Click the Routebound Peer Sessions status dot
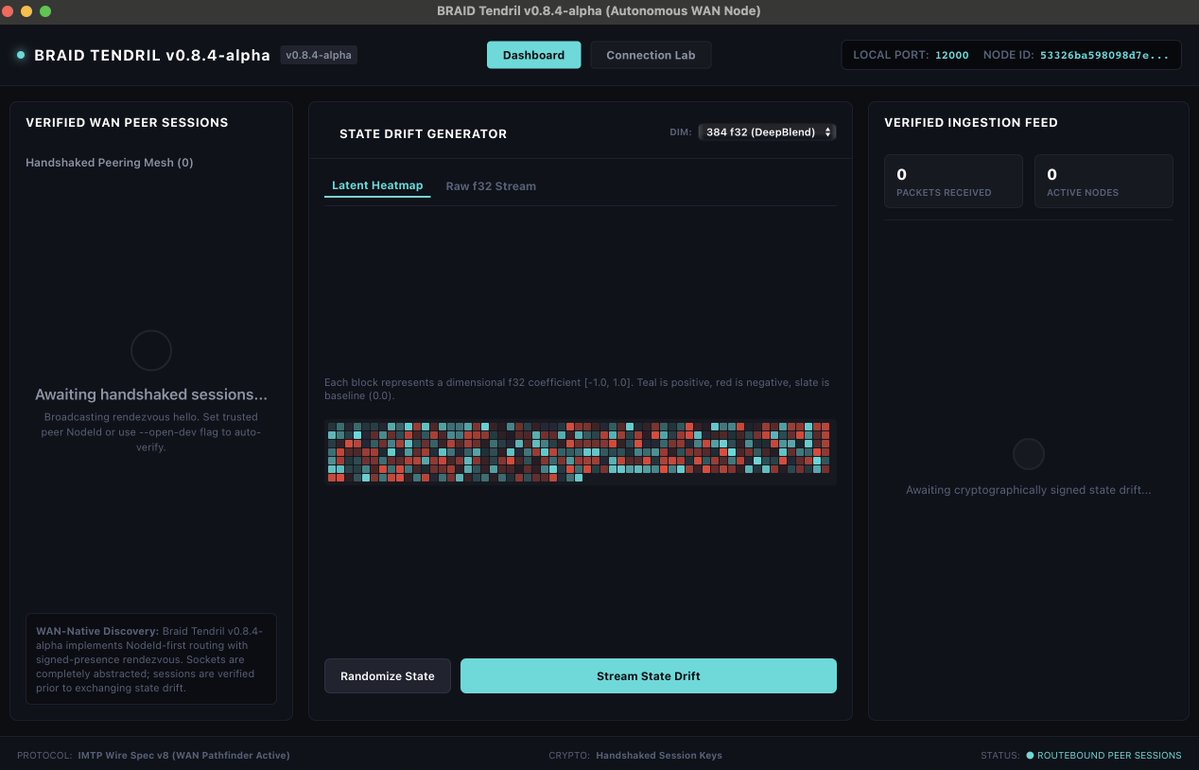1199x770 pixels. click(1030, 755)
